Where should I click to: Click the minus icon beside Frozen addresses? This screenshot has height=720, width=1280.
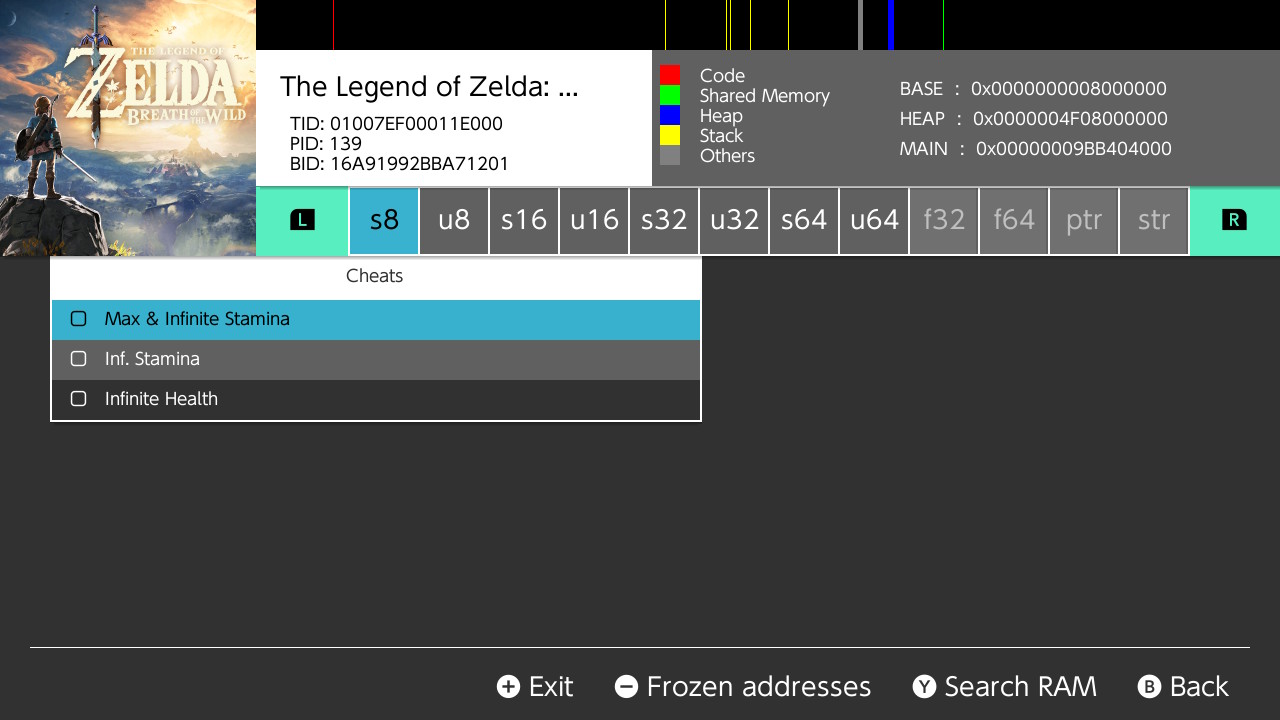tap(626, 686)
